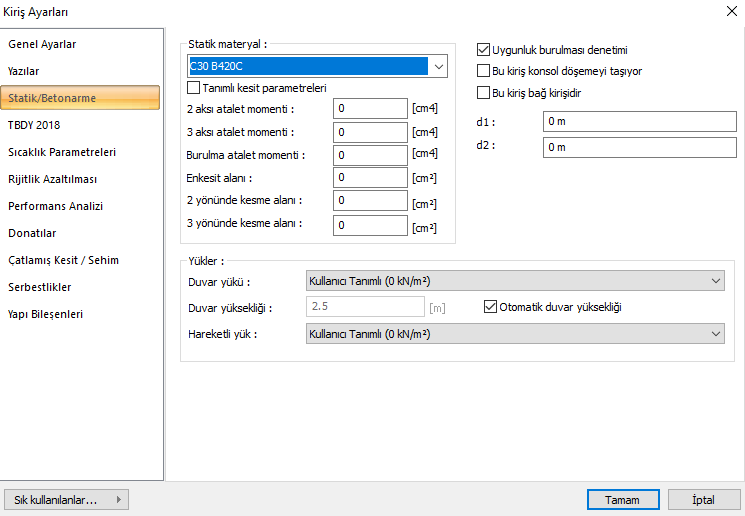Viewport: 745px width, 516px height.
Task: Click the 2 aksı atalet momenti field
Action: click(371, 108)
